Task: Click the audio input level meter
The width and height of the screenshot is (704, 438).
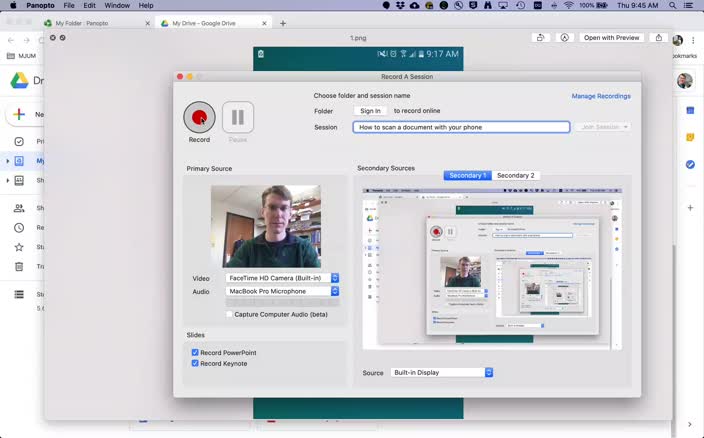Action: tap(282, 302)
